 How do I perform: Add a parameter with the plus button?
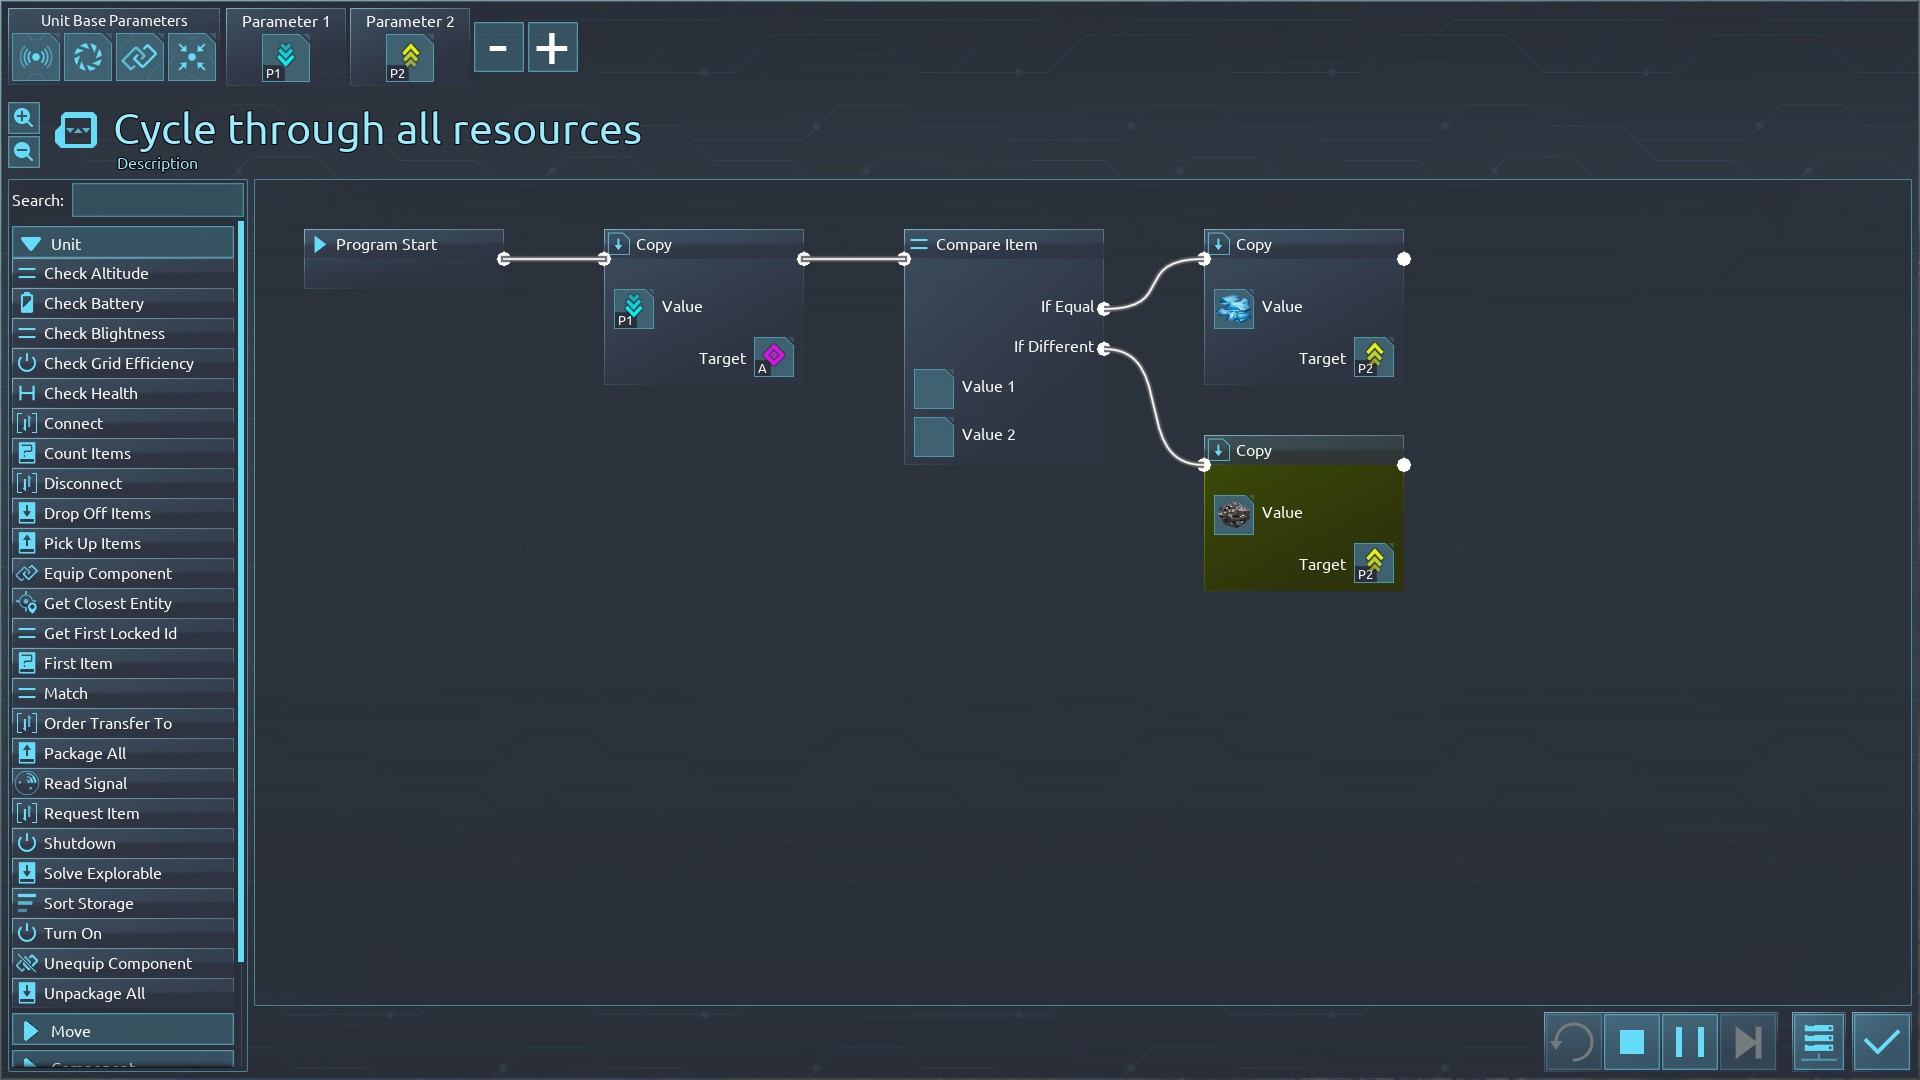(552, 48)
